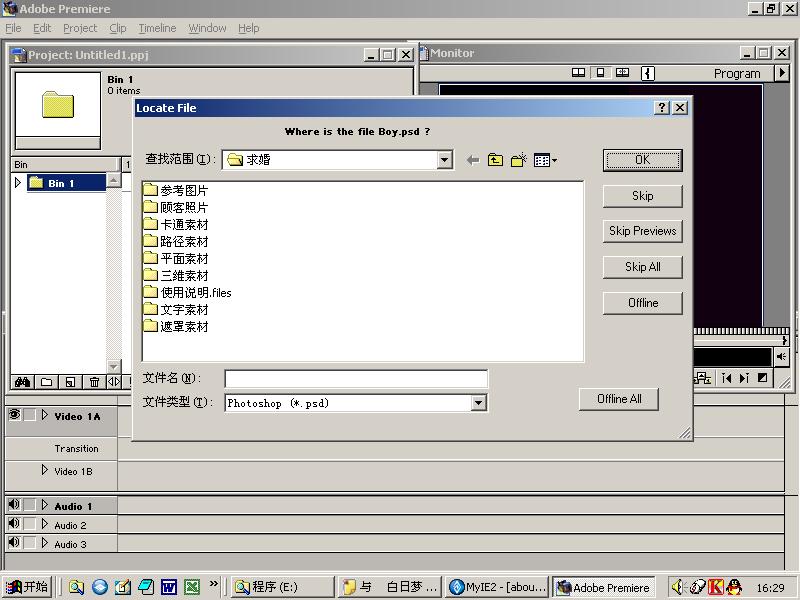Select the 路径素材 folder
The image size is (800, 600).
[176, 241]
